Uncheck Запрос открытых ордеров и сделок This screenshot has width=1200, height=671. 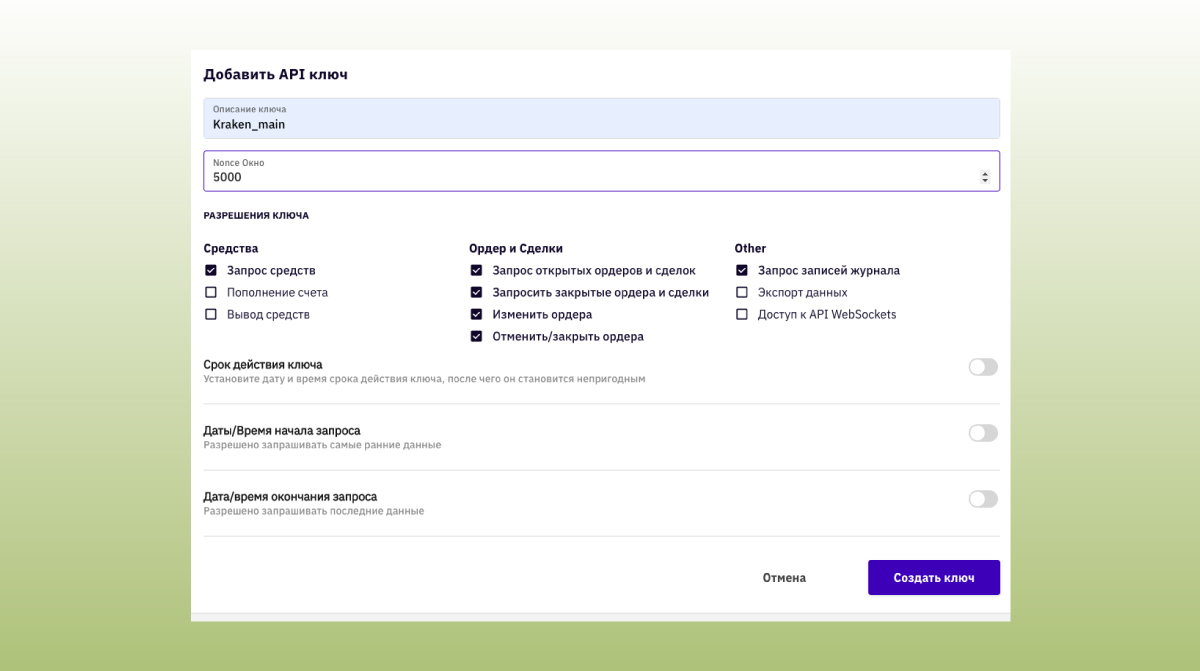click(477, 270)
